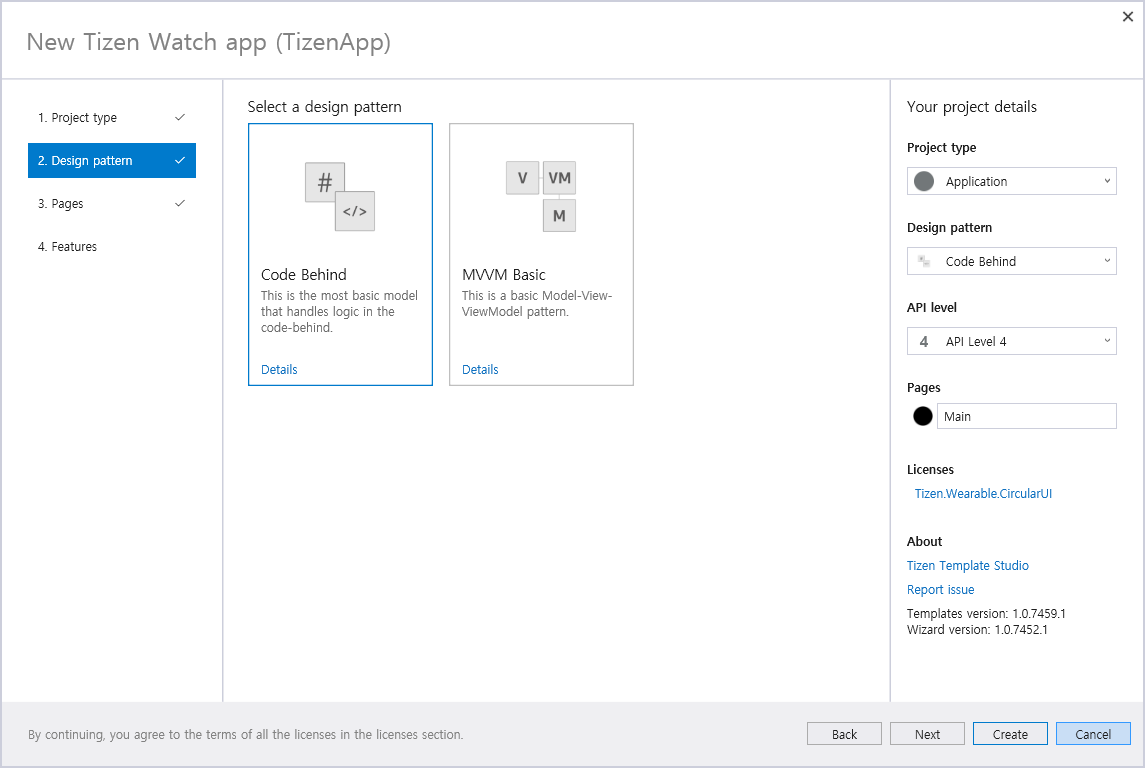Select the MVVM Basic pattern icon
The width and height of the screenshot is (1145, 768).
click(541, 196)
